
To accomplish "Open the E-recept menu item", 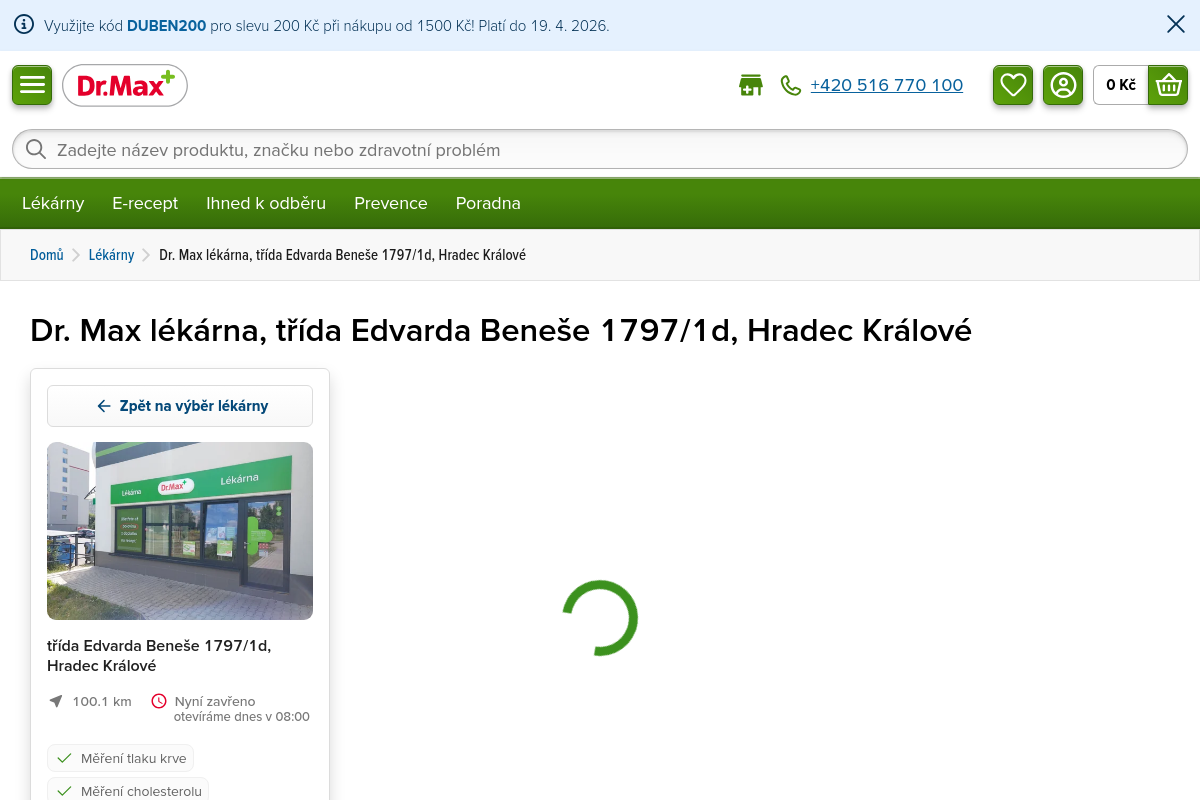I will coord(145,203).
